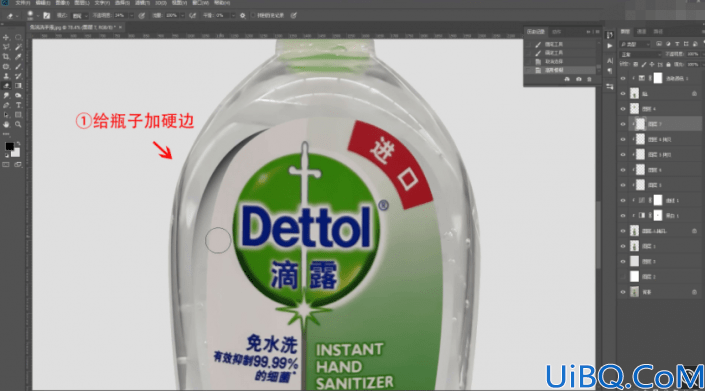Hide the topmost adjustment layer
Image resolution: width=705 pixels, height=391 pixels.
click(x=623, y=78)
